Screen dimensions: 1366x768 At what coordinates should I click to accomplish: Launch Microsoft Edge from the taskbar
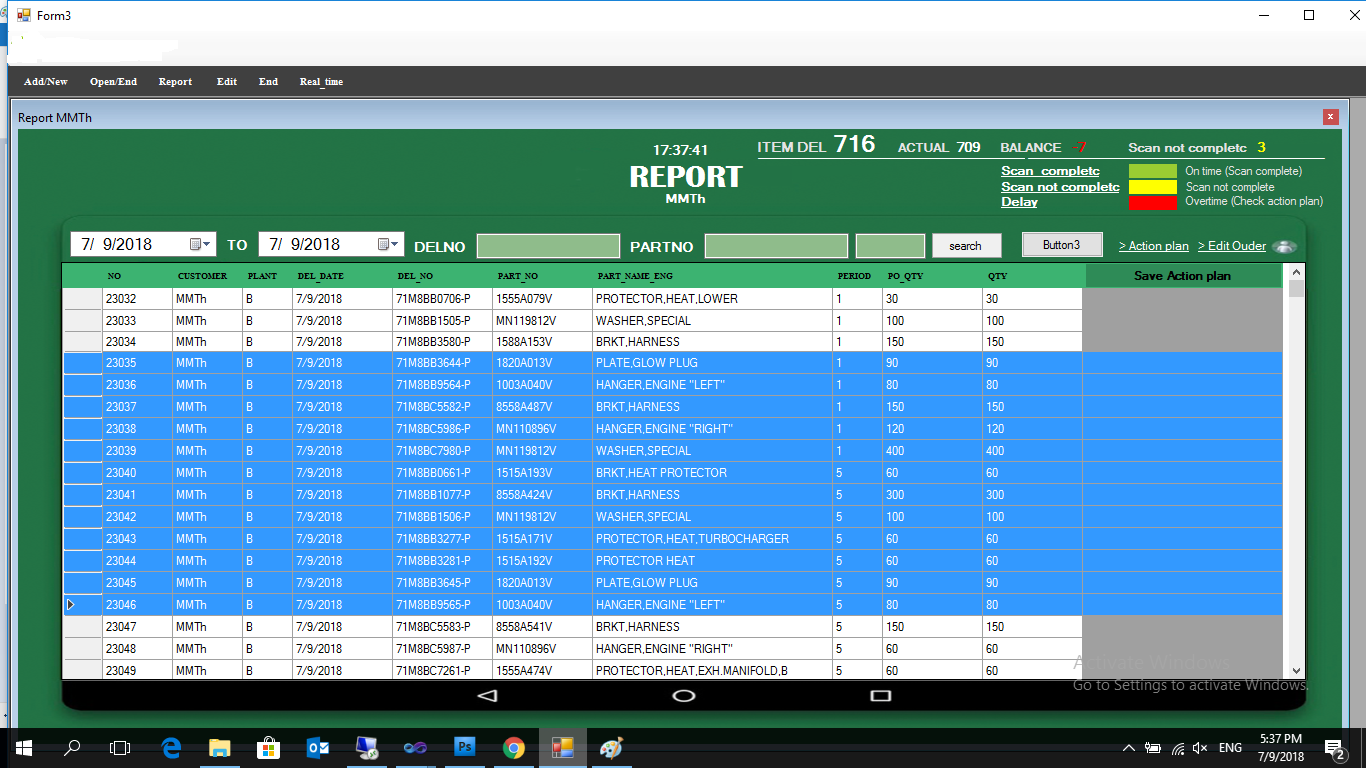pos(171,748)
